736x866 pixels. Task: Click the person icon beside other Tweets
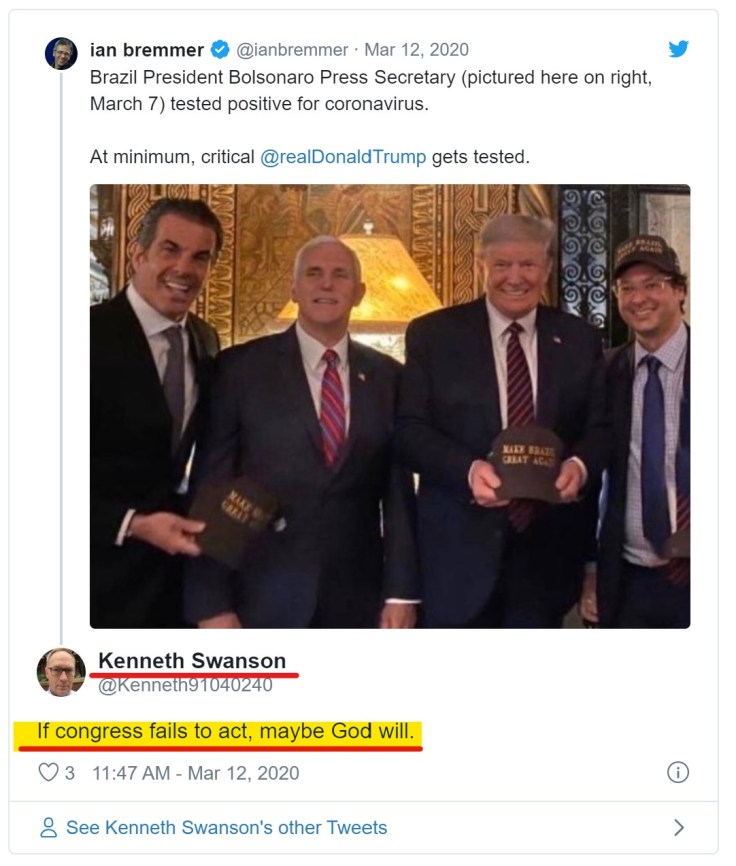tap(48, 828)
